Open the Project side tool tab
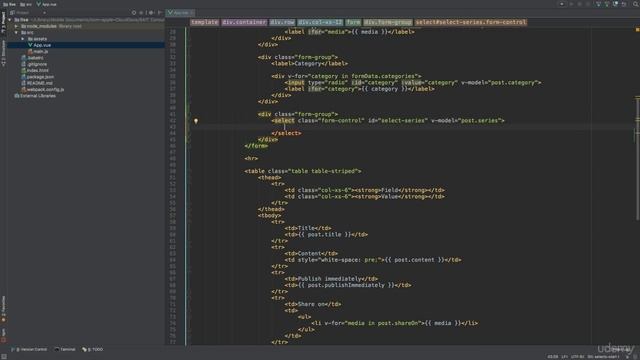Image resolution: width=640 pixels, height=360 pixels. pos(4,22)
